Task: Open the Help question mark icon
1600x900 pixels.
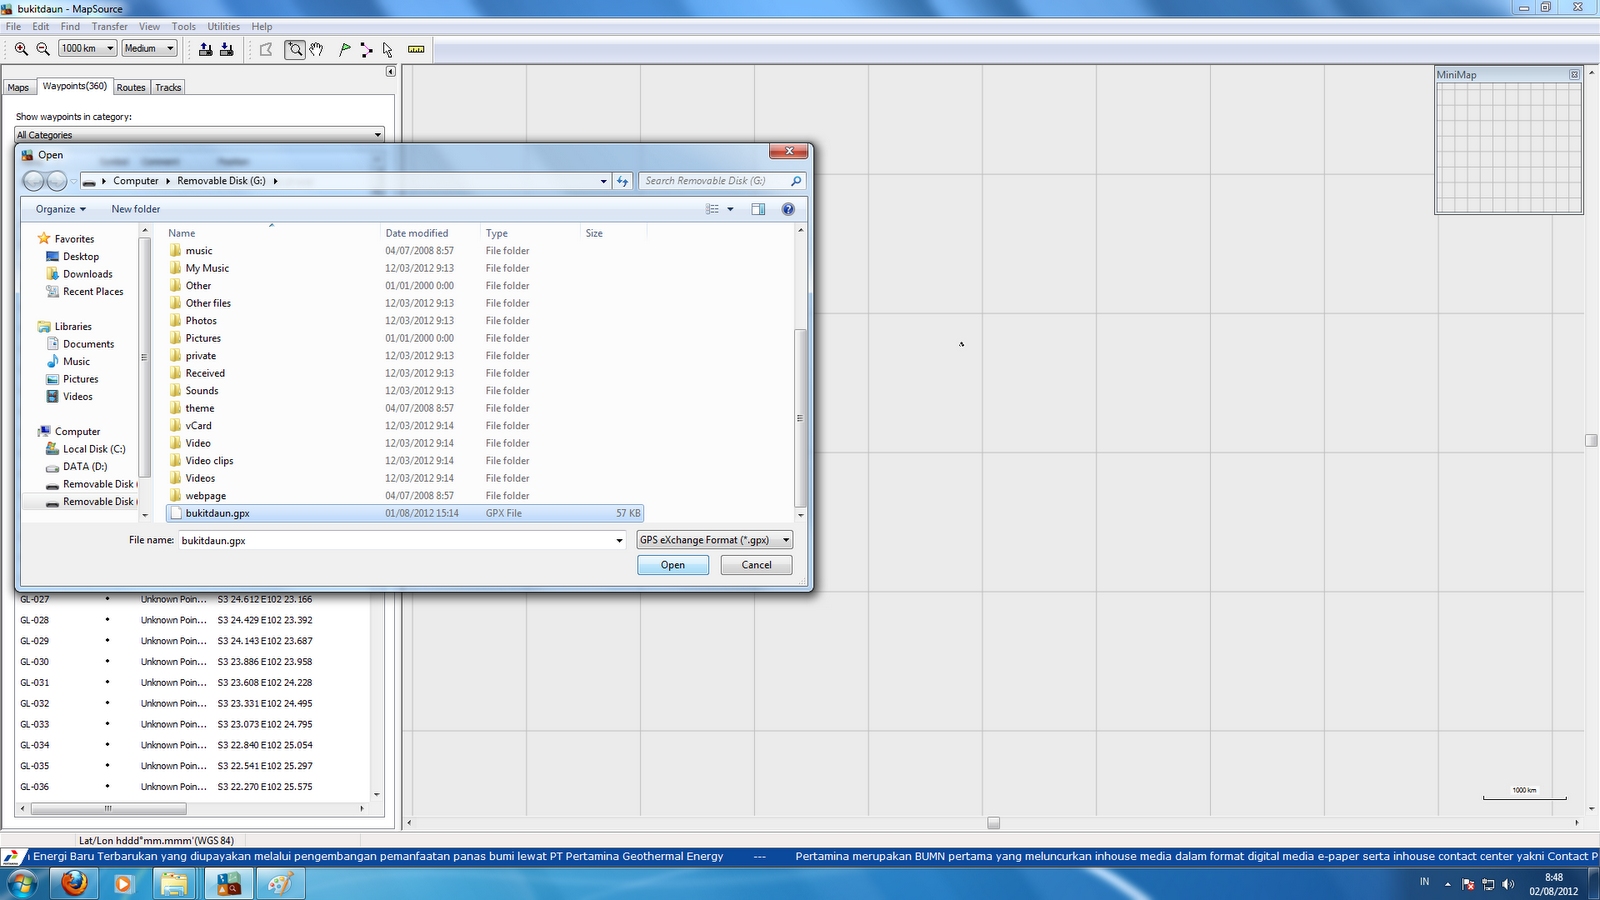Action: coord(788,209)
